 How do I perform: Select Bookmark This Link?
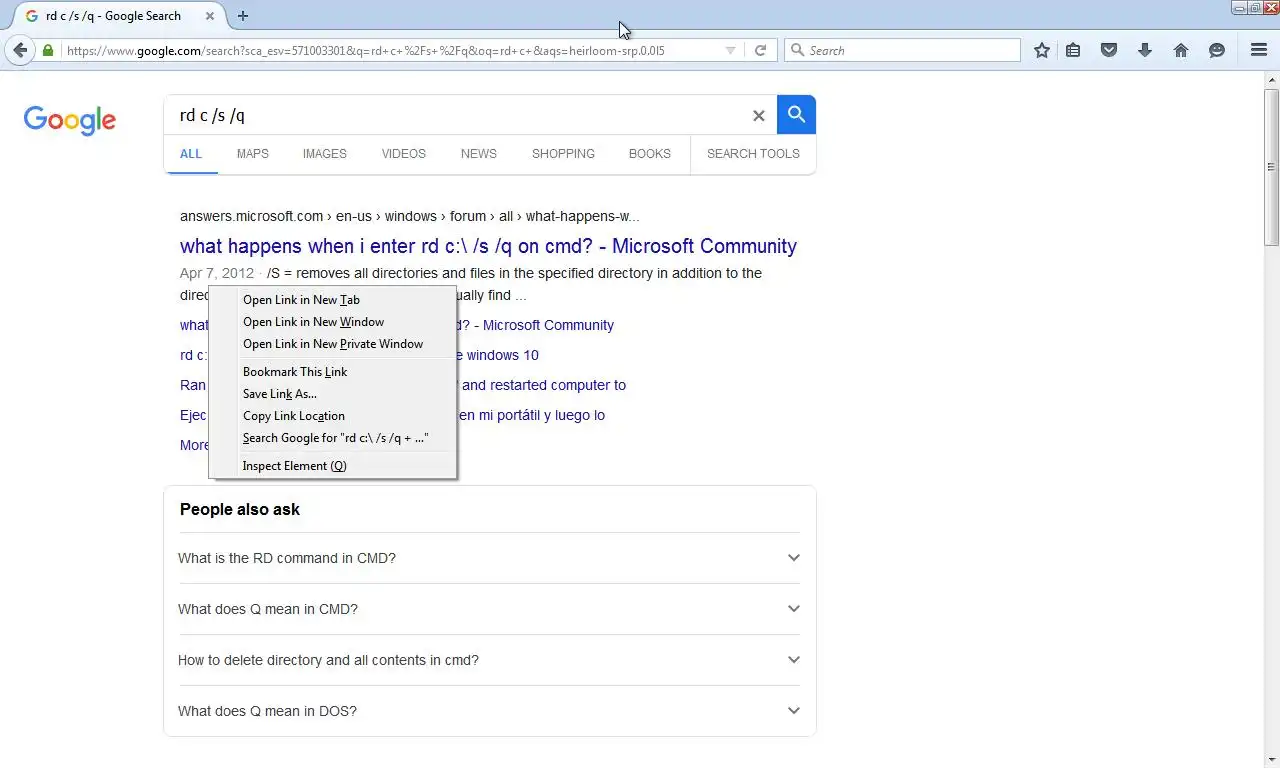tap(332, 372)
